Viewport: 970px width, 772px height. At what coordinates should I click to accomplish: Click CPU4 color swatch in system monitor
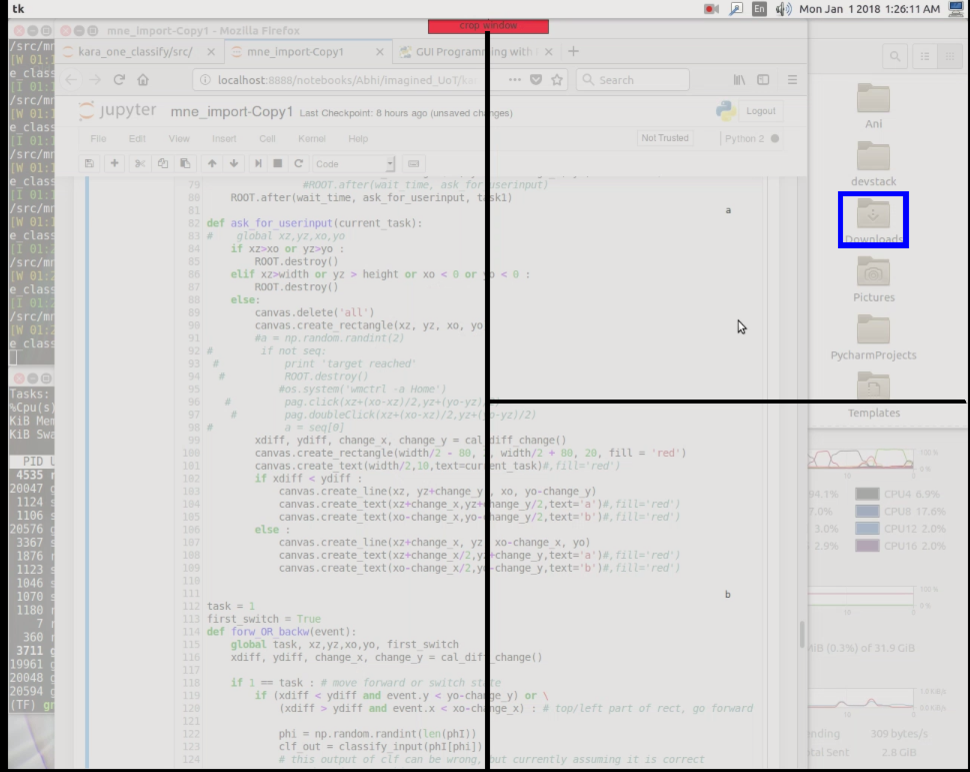coord(867,494)
